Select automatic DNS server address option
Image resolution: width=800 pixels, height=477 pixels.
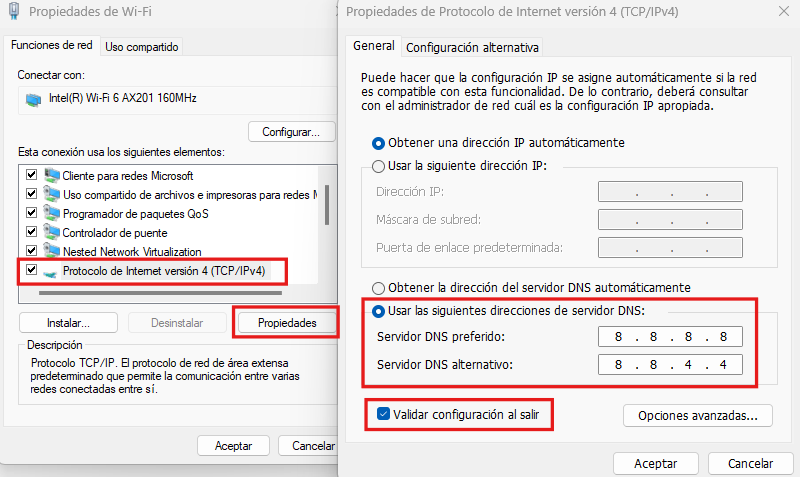[x=378, y=287]
